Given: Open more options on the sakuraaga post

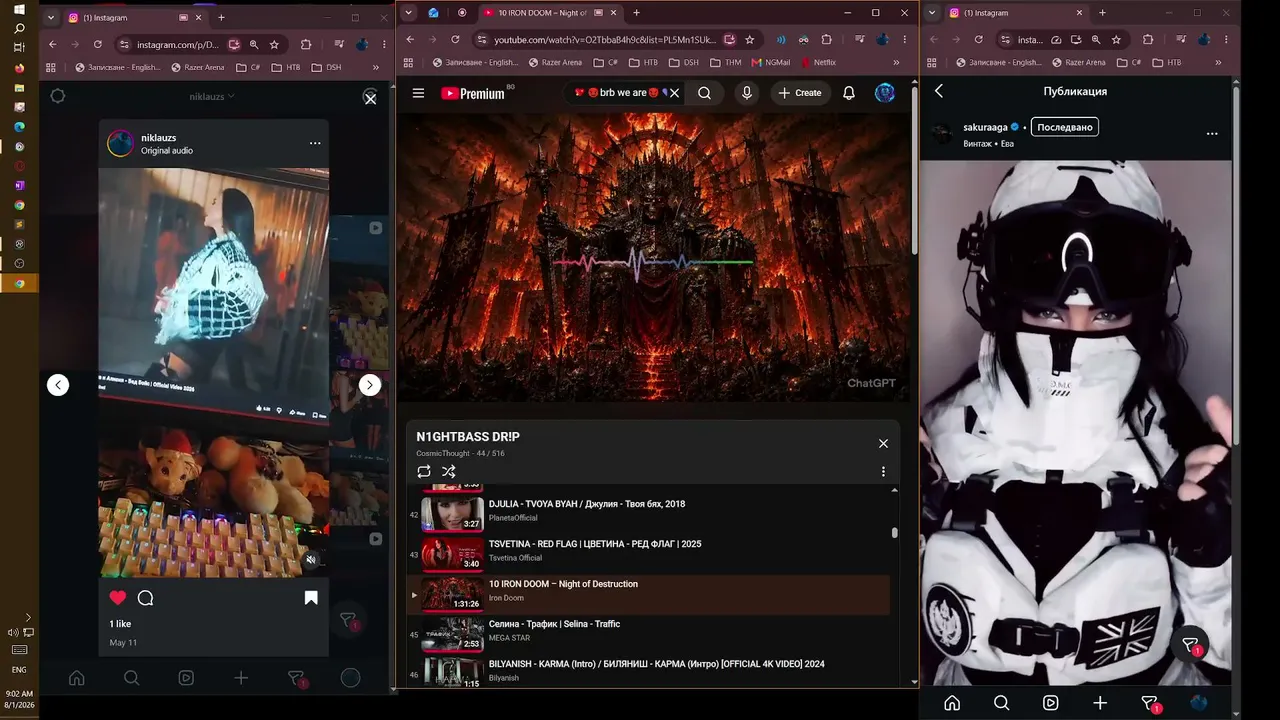Looking at the screenshot, I should (x=1212, y=133).
